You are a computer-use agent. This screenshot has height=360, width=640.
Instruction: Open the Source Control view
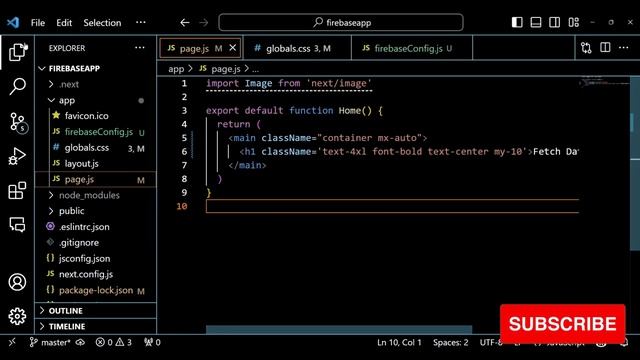pos(18,122)
